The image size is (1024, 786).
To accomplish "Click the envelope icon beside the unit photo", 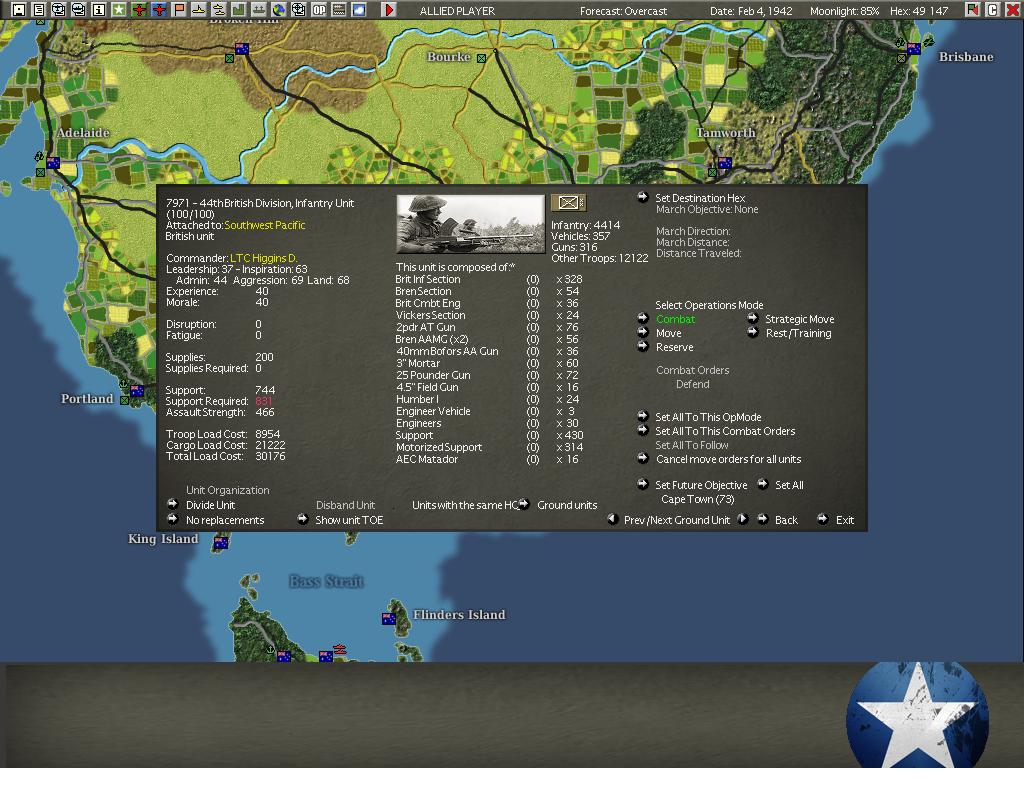I will click(568, 203).
